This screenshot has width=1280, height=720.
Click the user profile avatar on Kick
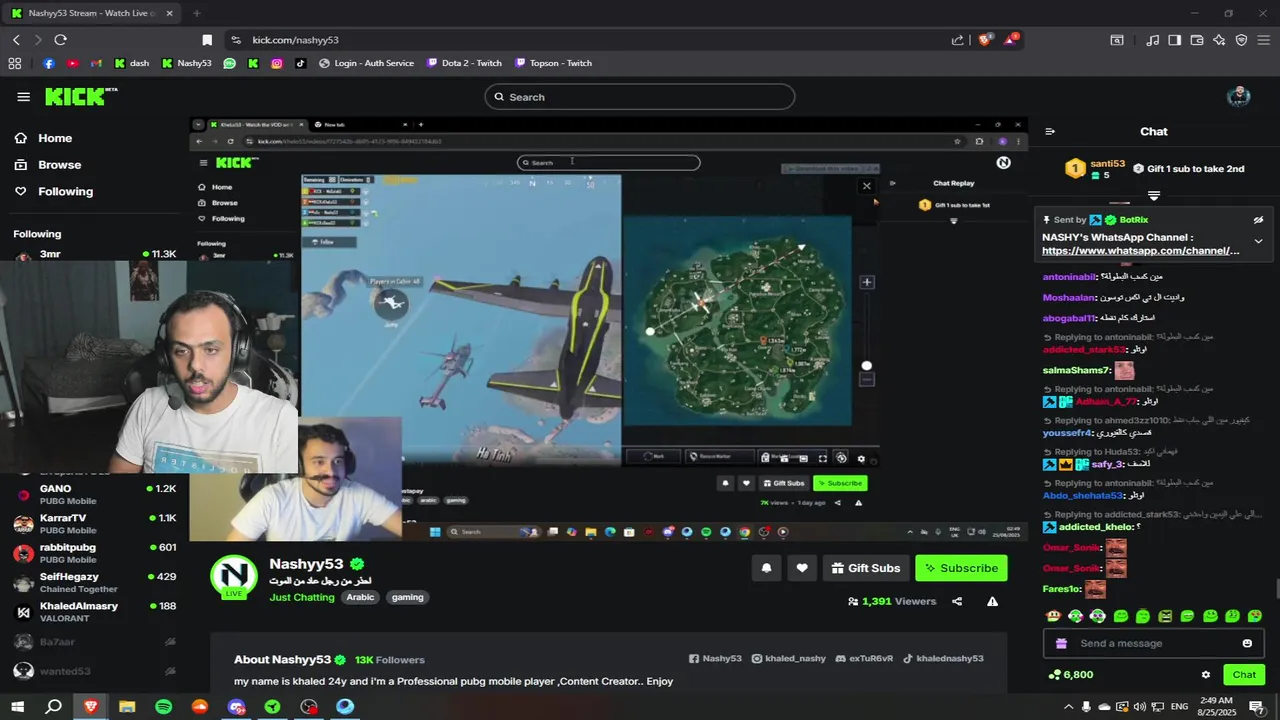(1239, 97)
